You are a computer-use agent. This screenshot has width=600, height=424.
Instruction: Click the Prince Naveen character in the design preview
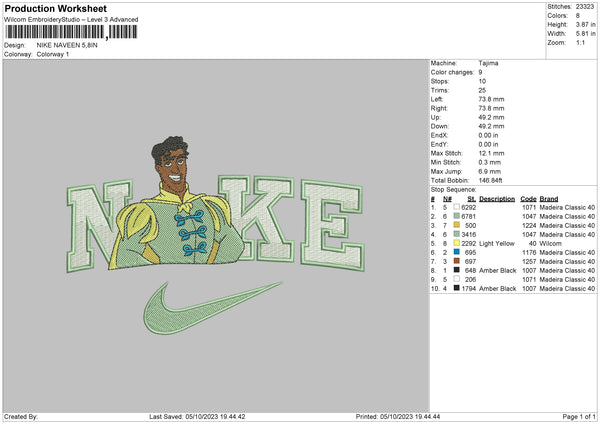point(177,203)
